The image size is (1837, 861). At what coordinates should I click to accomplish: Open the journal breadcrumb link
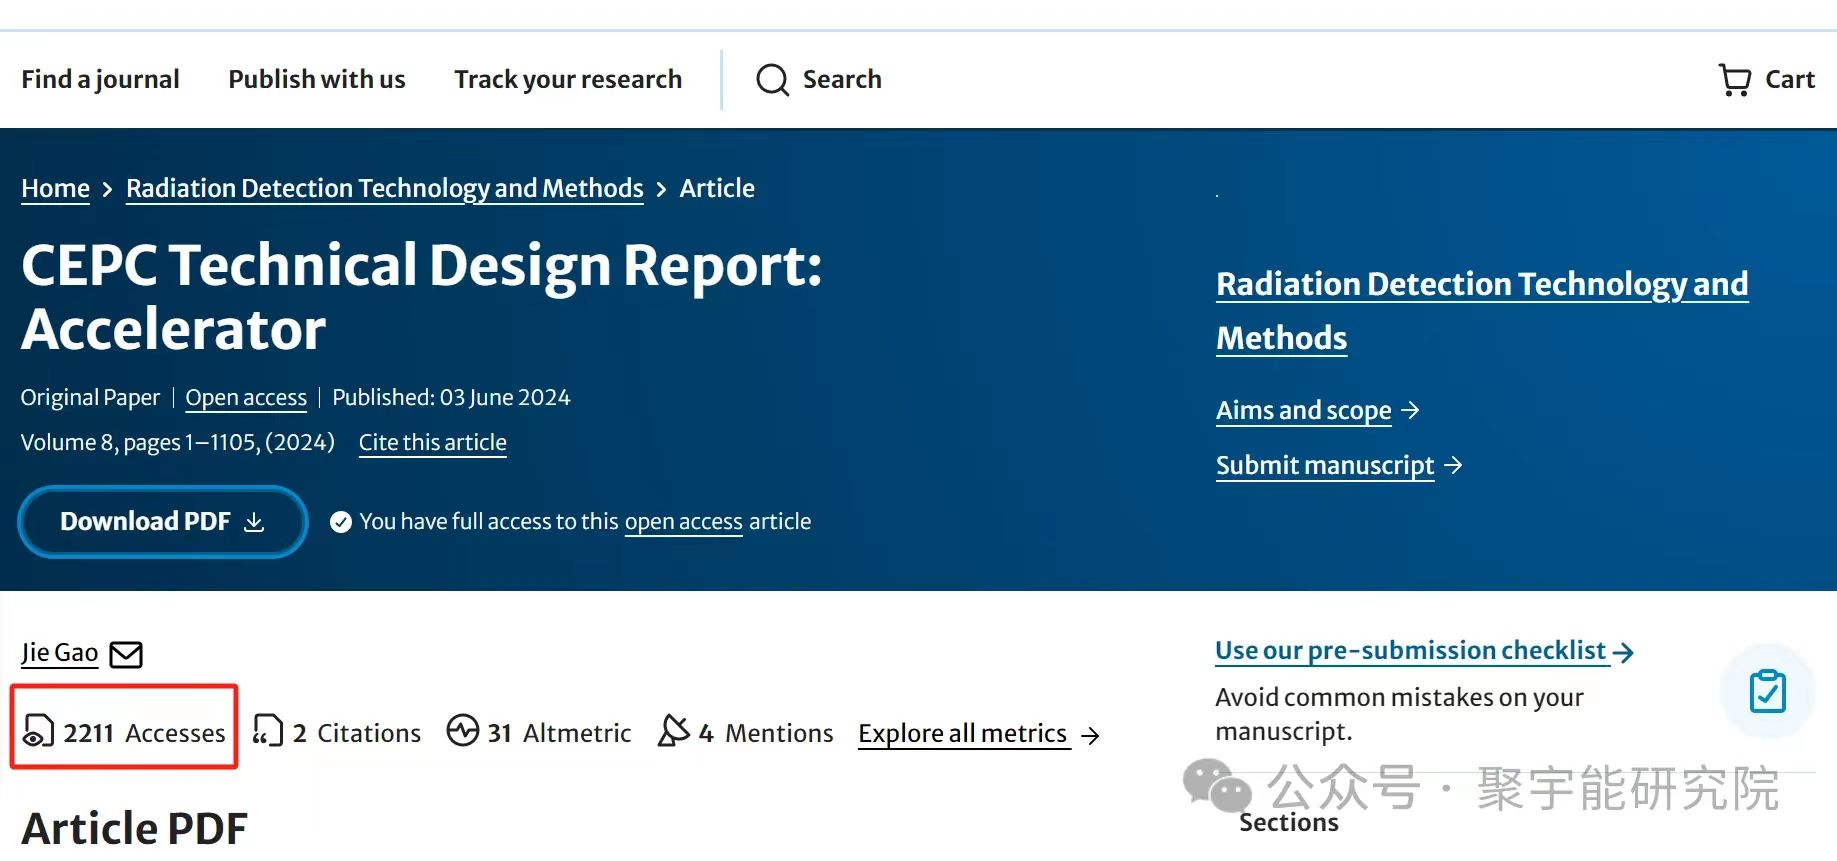pyautogui.click(x=384, y=189)
